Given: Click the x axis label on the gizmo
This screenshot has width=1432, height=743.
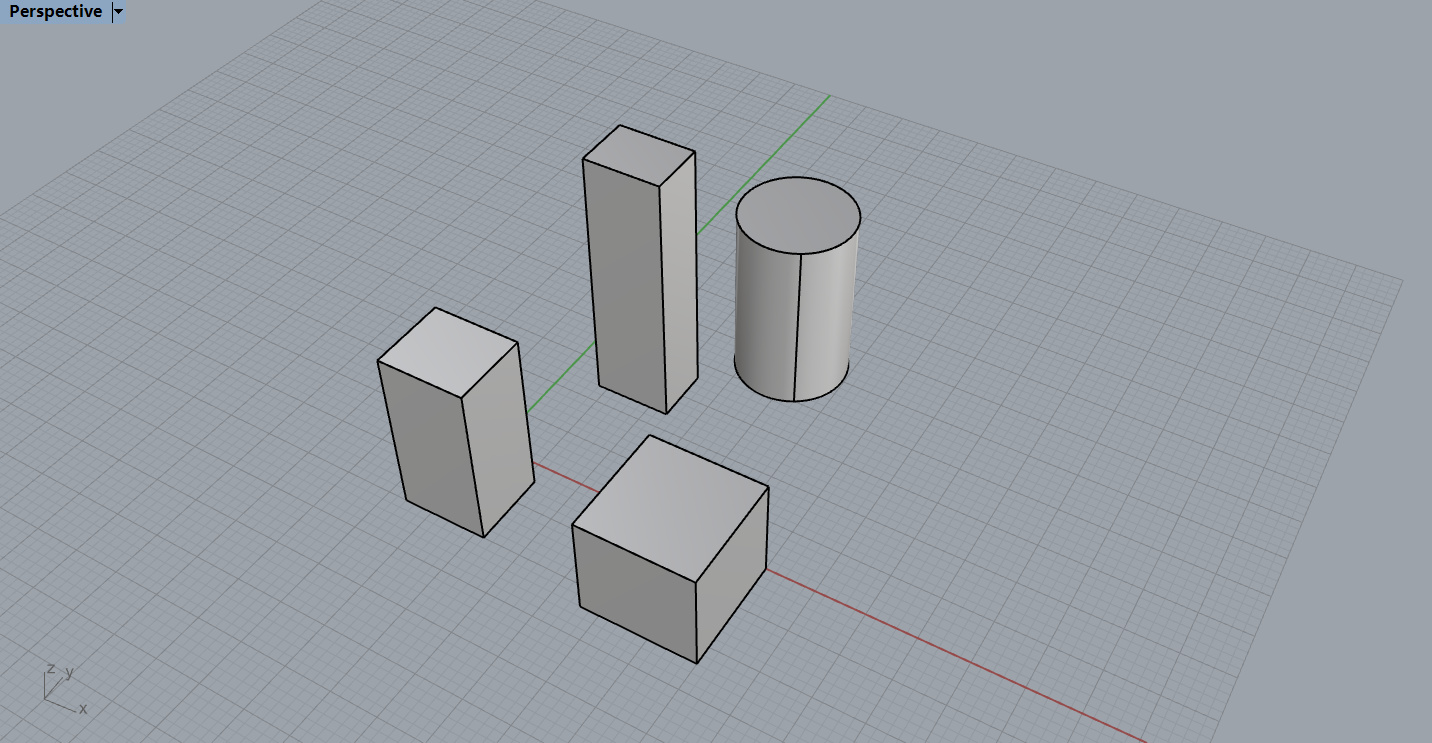Looking at the screenshot, I should (x=84, y=708).
